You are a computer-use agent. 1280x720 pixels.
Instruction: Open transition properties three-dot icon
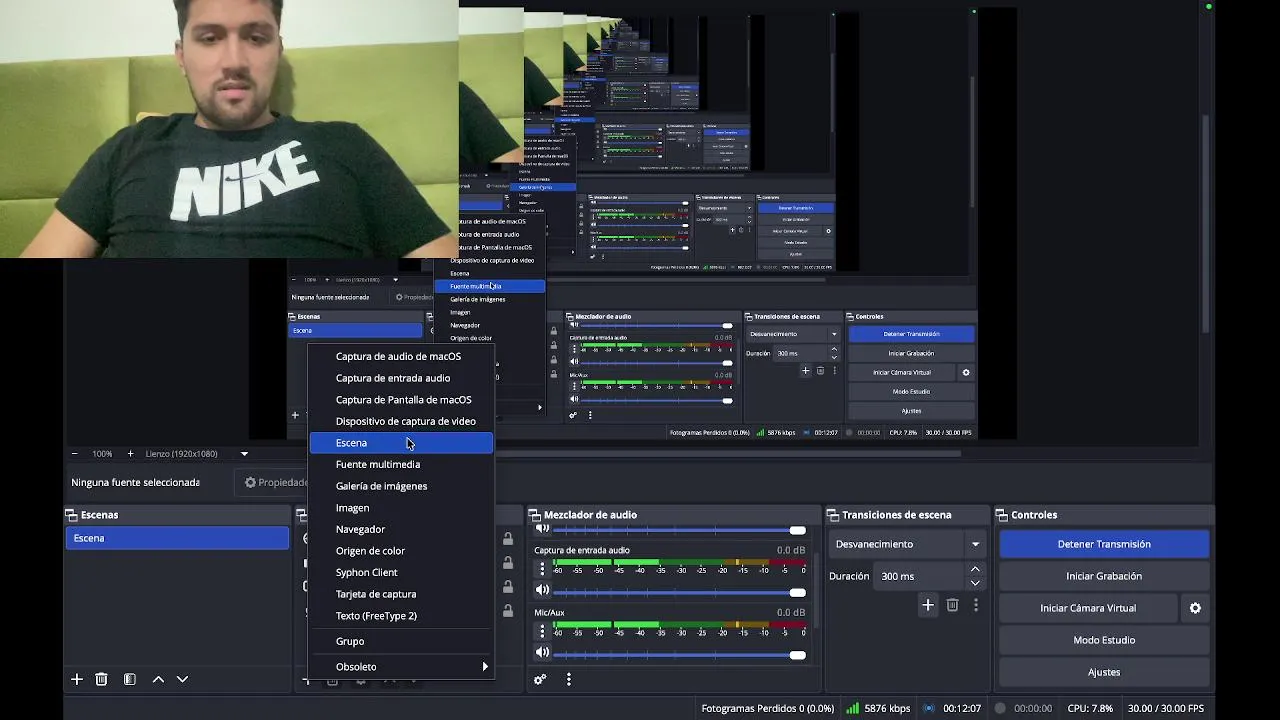tap(976, 605)
